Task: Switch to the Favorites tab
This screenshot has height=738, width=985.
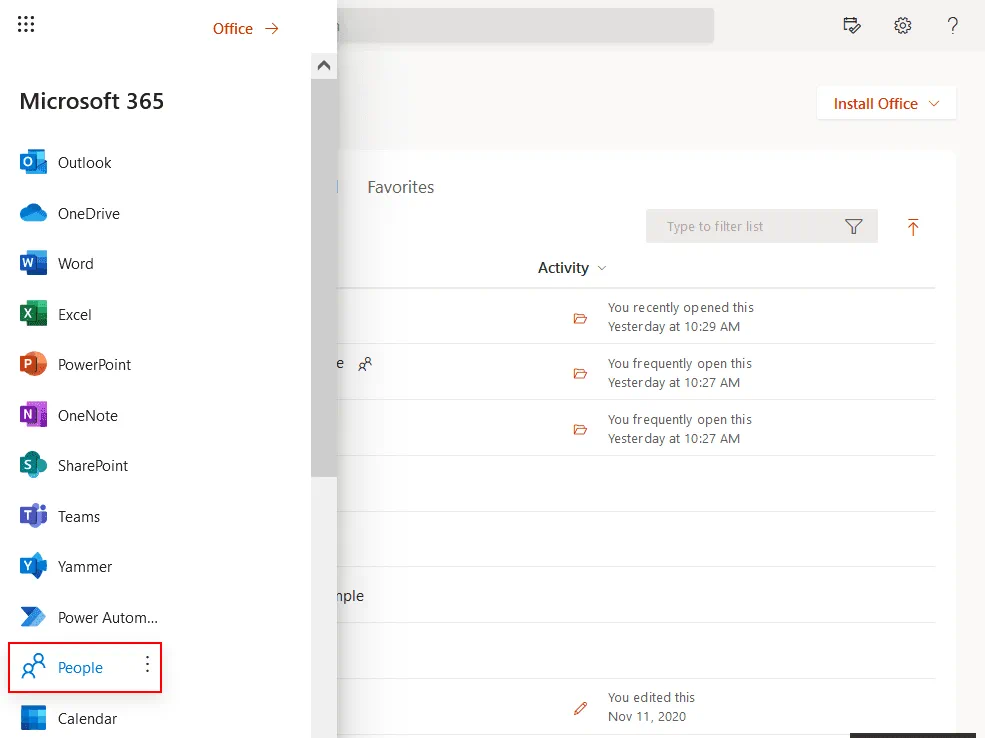Action: pos(400,187)
